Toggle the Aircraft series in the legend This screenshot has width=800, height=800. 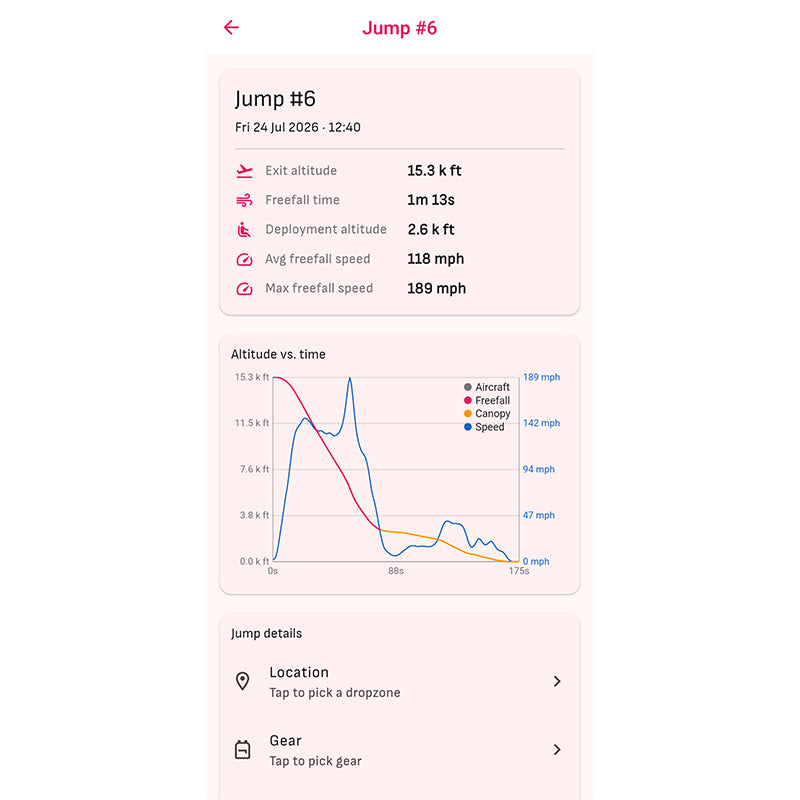[x=487, y=387]
